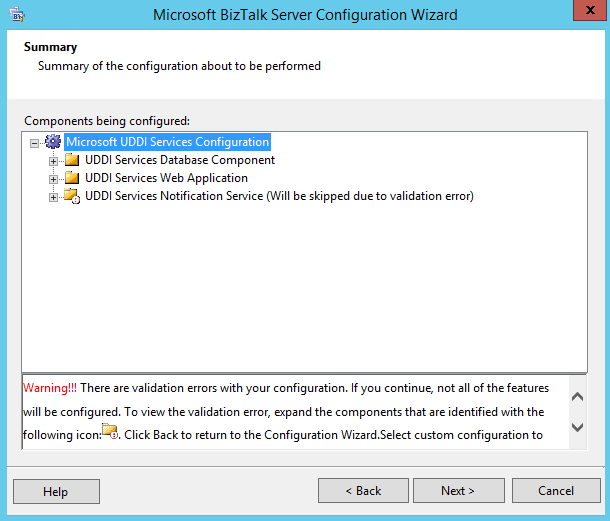Viewport: 610px width, 521px height.
Task: Expand the UDDI Services Web Application node
Action: [54, 178]
